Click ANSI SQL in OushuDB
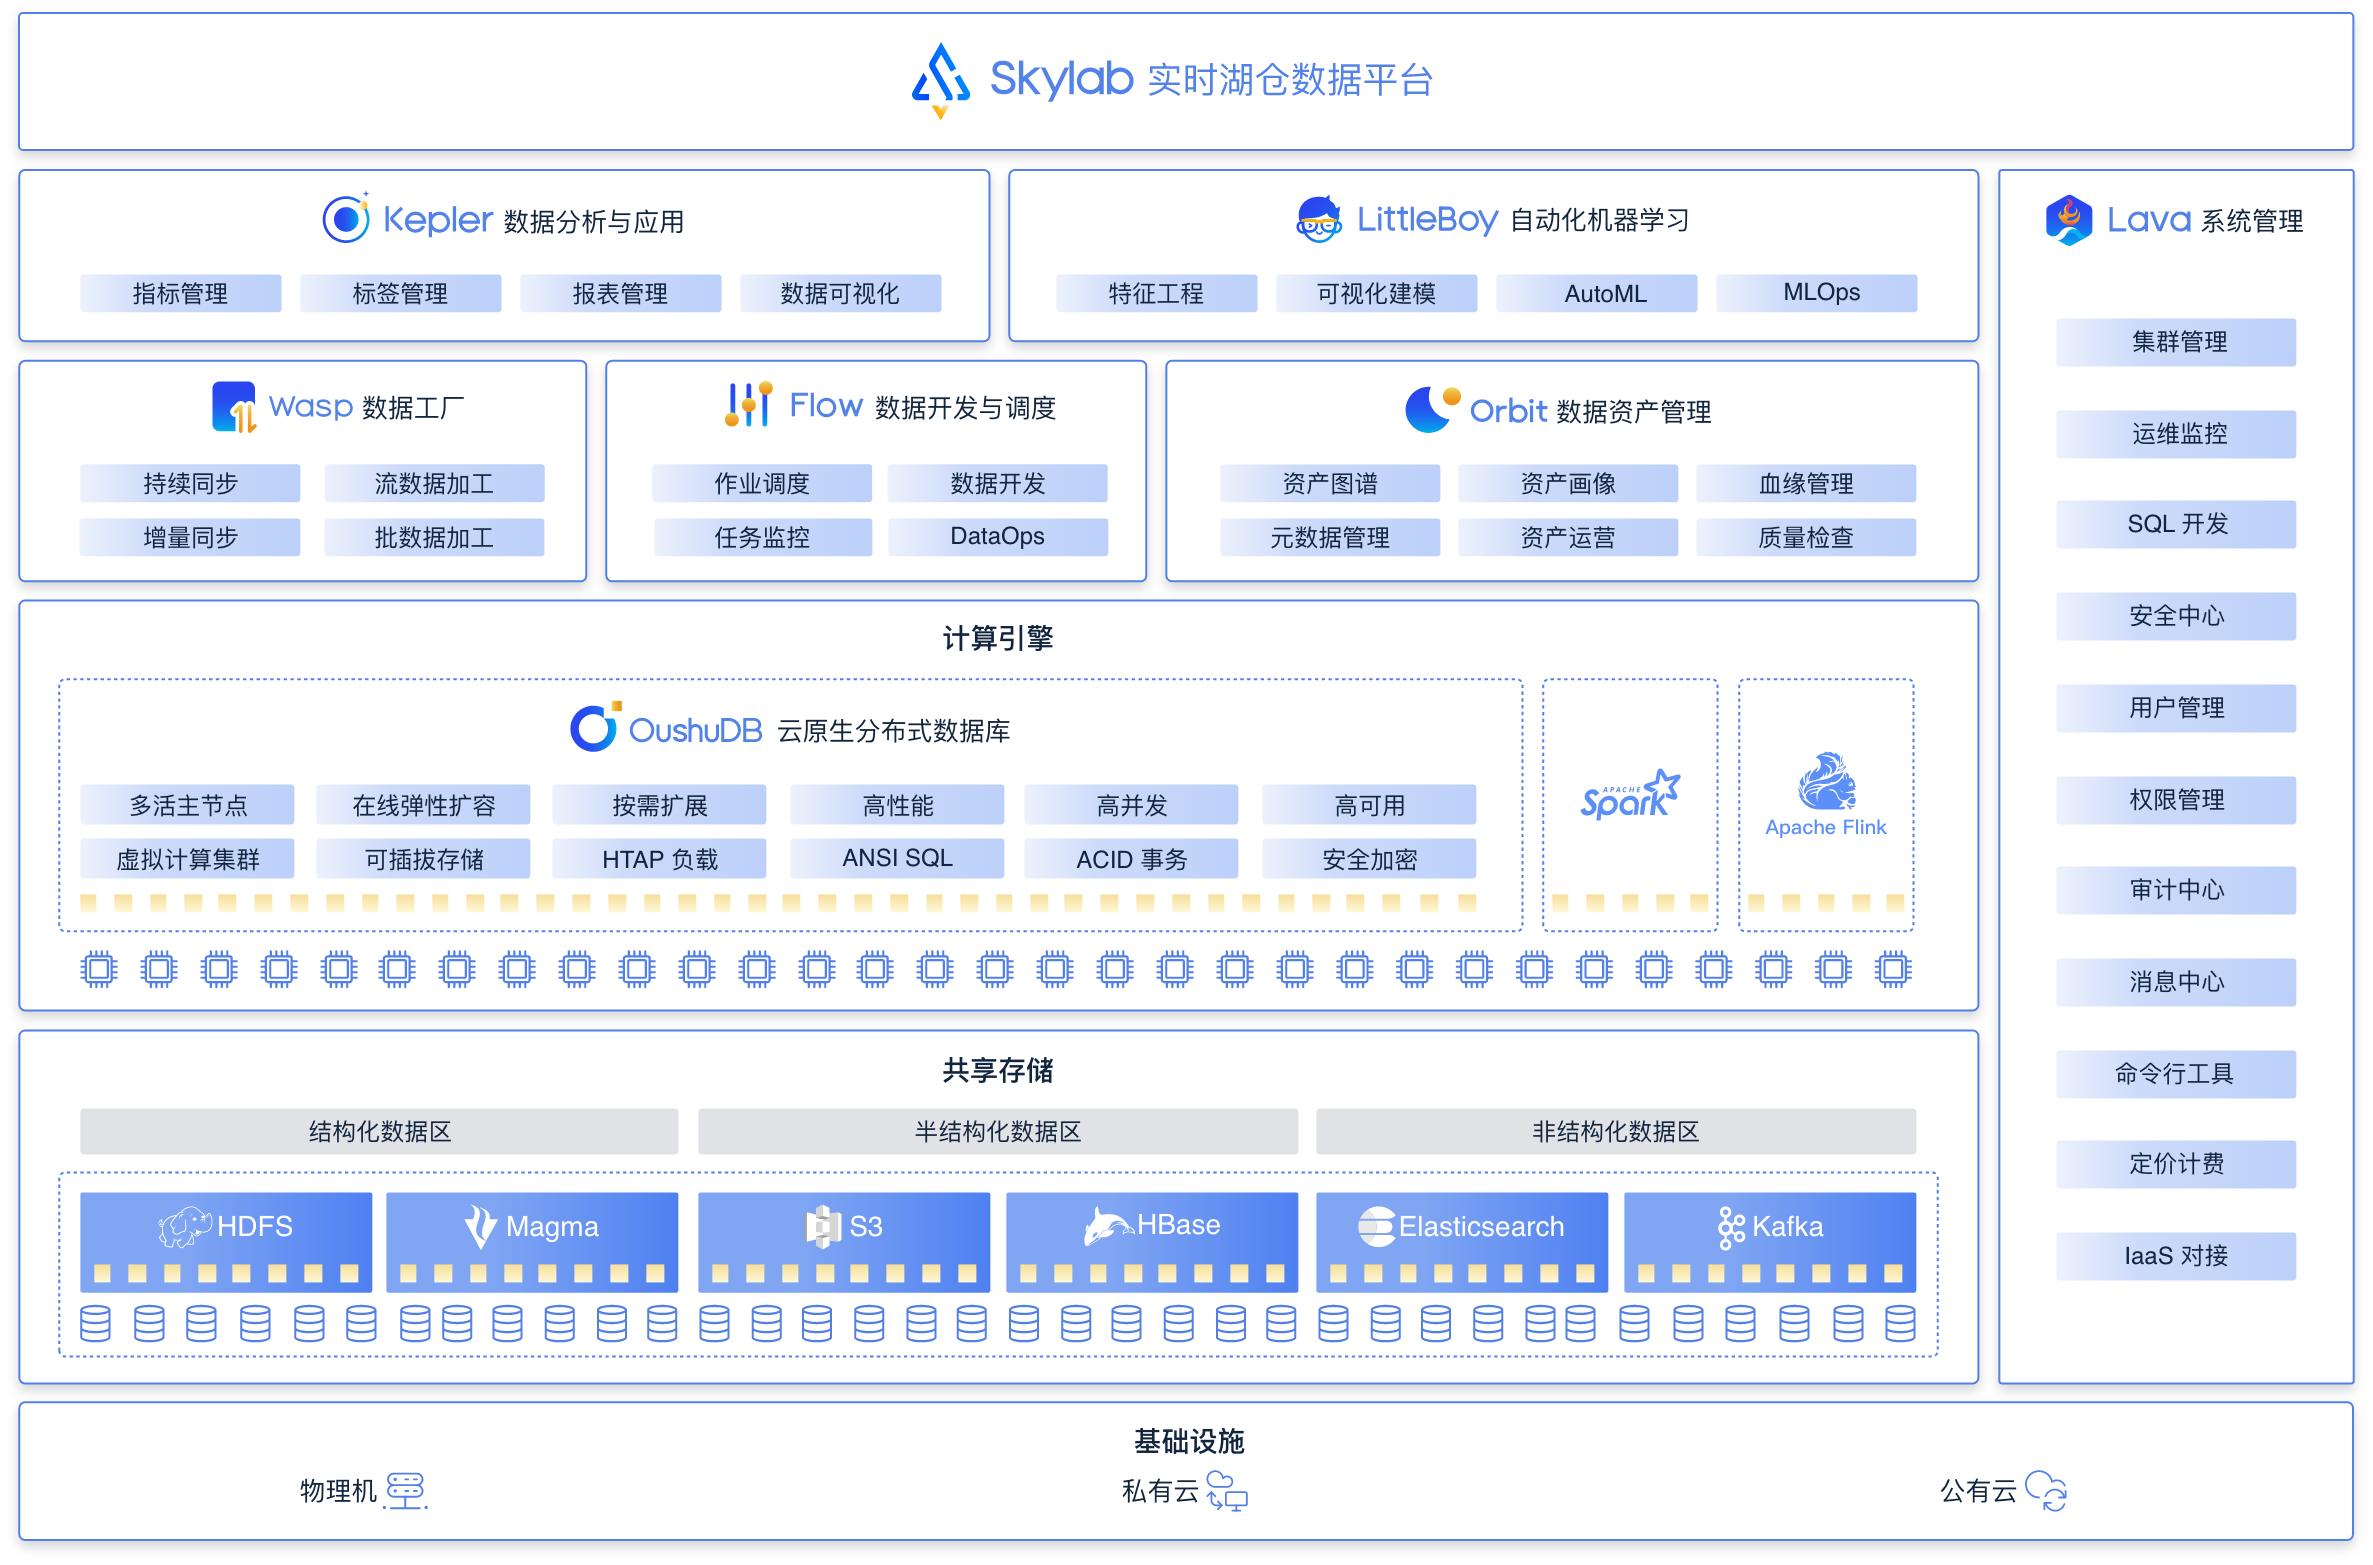The height and width of the screenshot is (1565, 2373). click(897, 859)
